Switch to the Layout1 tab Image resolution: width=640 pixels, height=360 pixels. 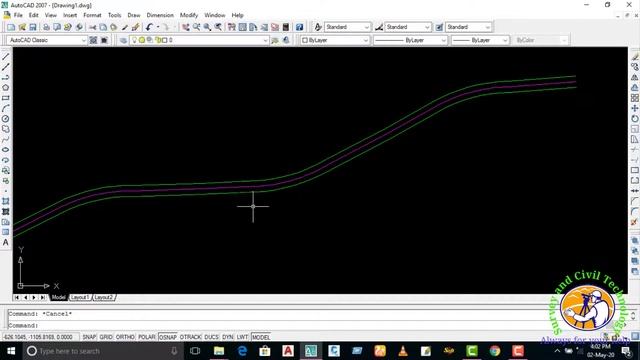point(80,298)
